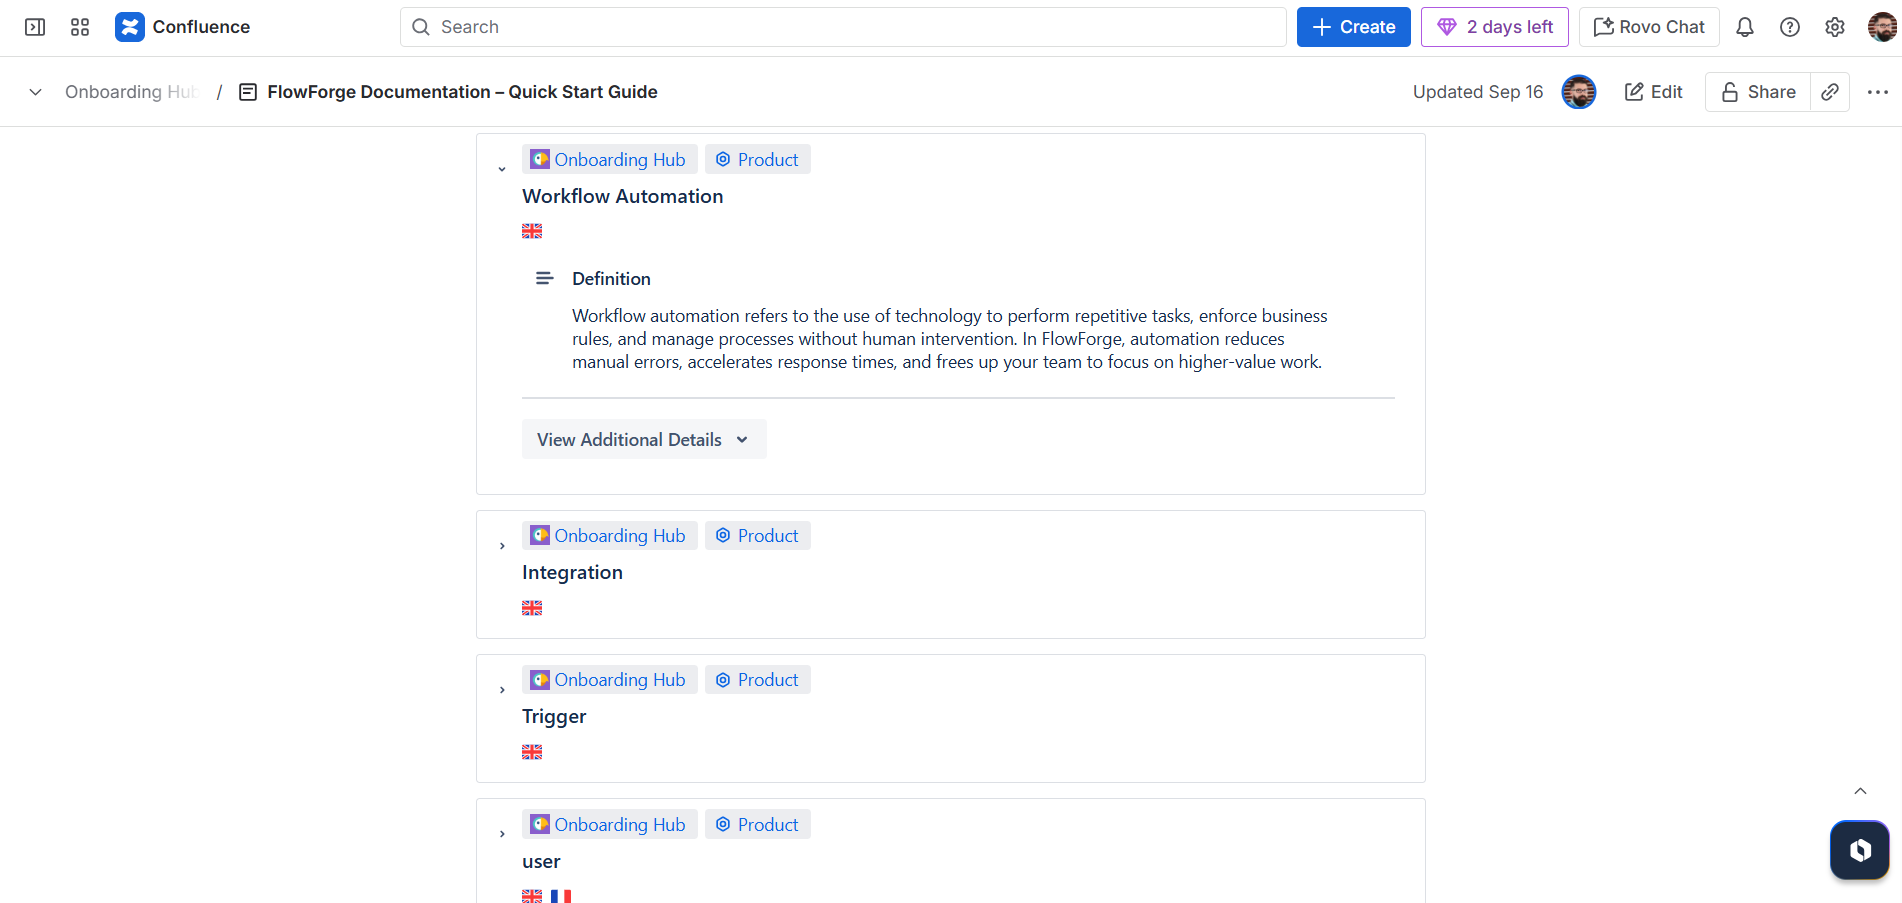Screen dimensions: 1902x903
Task: Switch the 'user' term to French
Action: point(561,895)
